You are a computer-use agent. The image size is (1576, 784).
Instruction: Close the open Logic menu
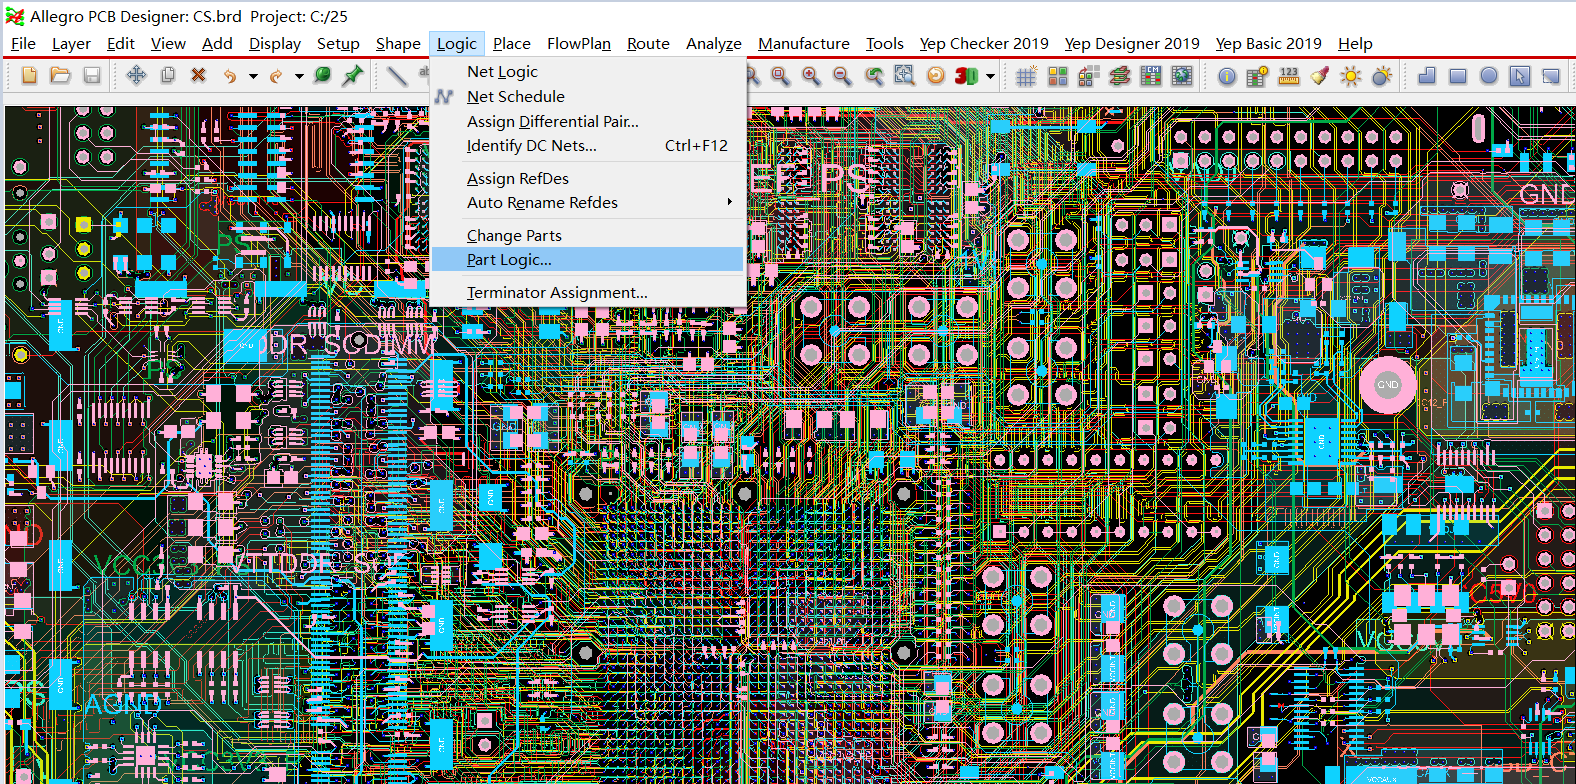pyautogui.click(x=457, y=43)
